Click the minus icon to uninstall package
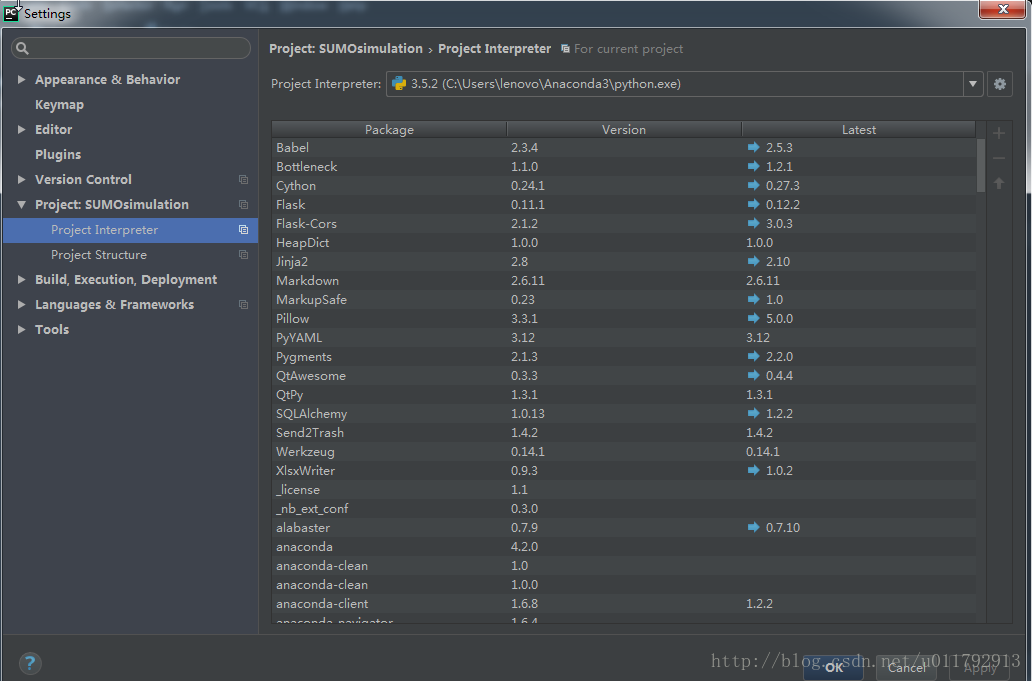This screenshot has height=681, width=1032. pyautogui.click(x=998, y=159)
